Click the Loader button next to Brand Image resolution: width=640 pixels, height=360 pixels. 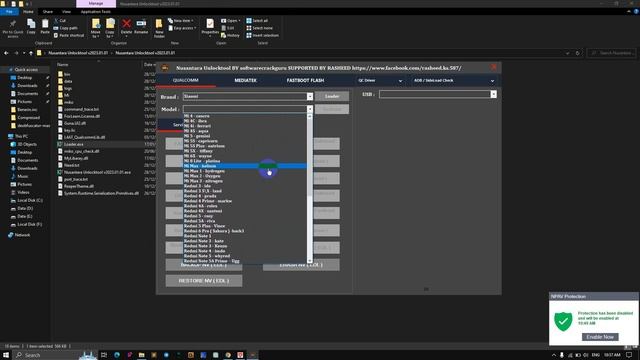coord(332,96)
